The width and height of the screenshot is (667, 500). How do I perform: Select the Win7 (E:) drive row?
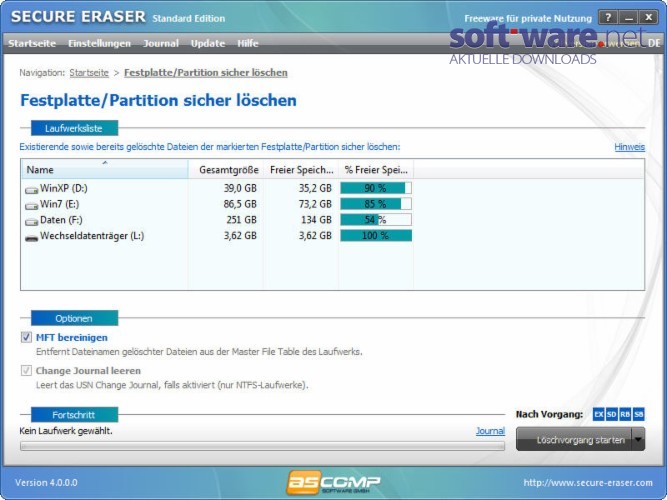pos(332,204)
